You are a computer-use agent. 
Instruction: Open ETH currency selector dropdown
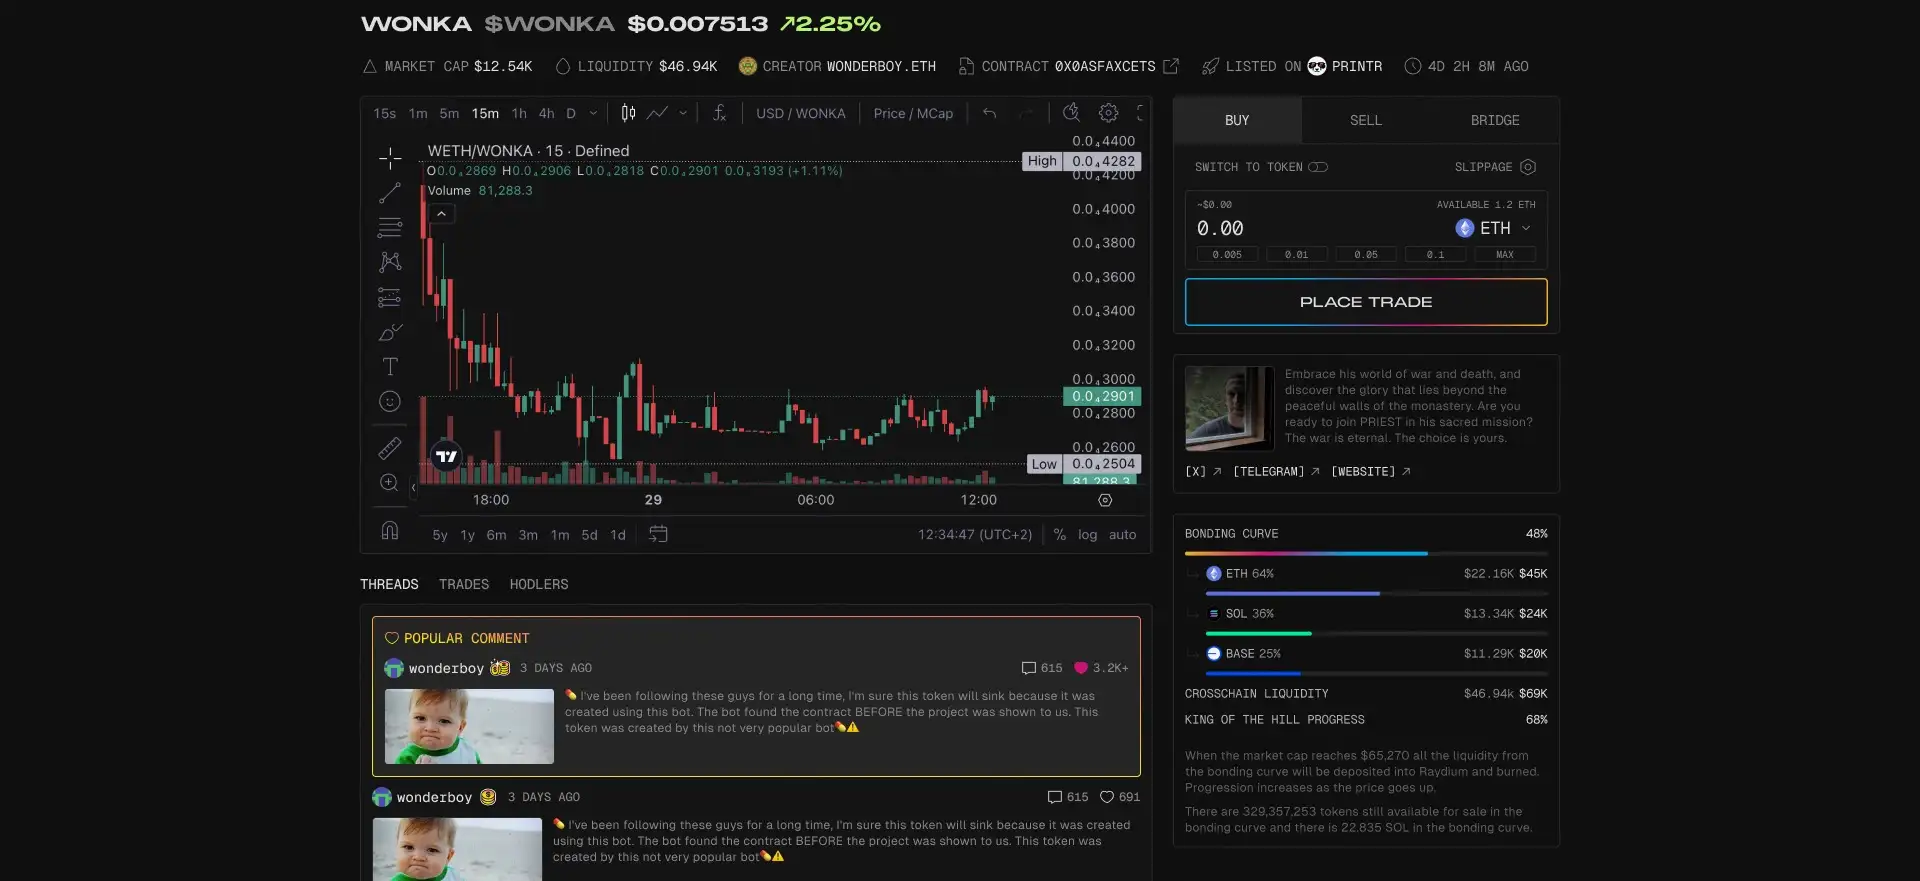click(1494, 228)
